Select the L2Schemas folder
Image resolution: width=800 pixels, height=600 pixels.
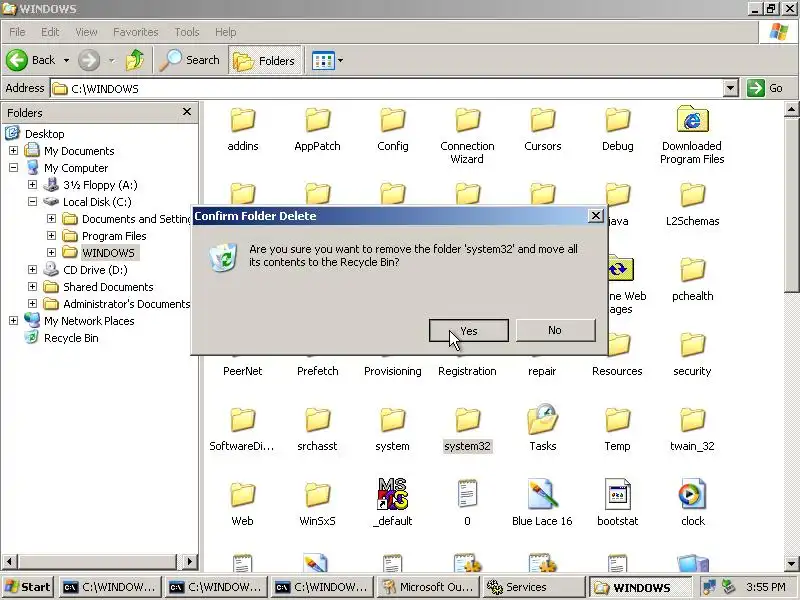(692, 205)
